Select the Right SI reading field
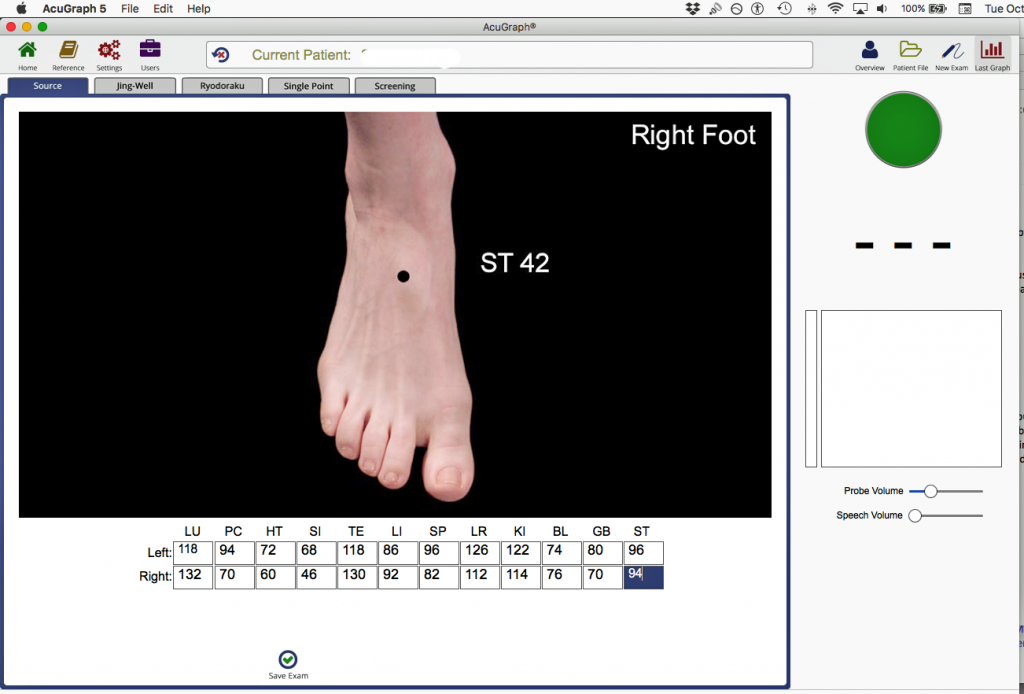This screenshot has width=1024, height=694. (316, 577)
